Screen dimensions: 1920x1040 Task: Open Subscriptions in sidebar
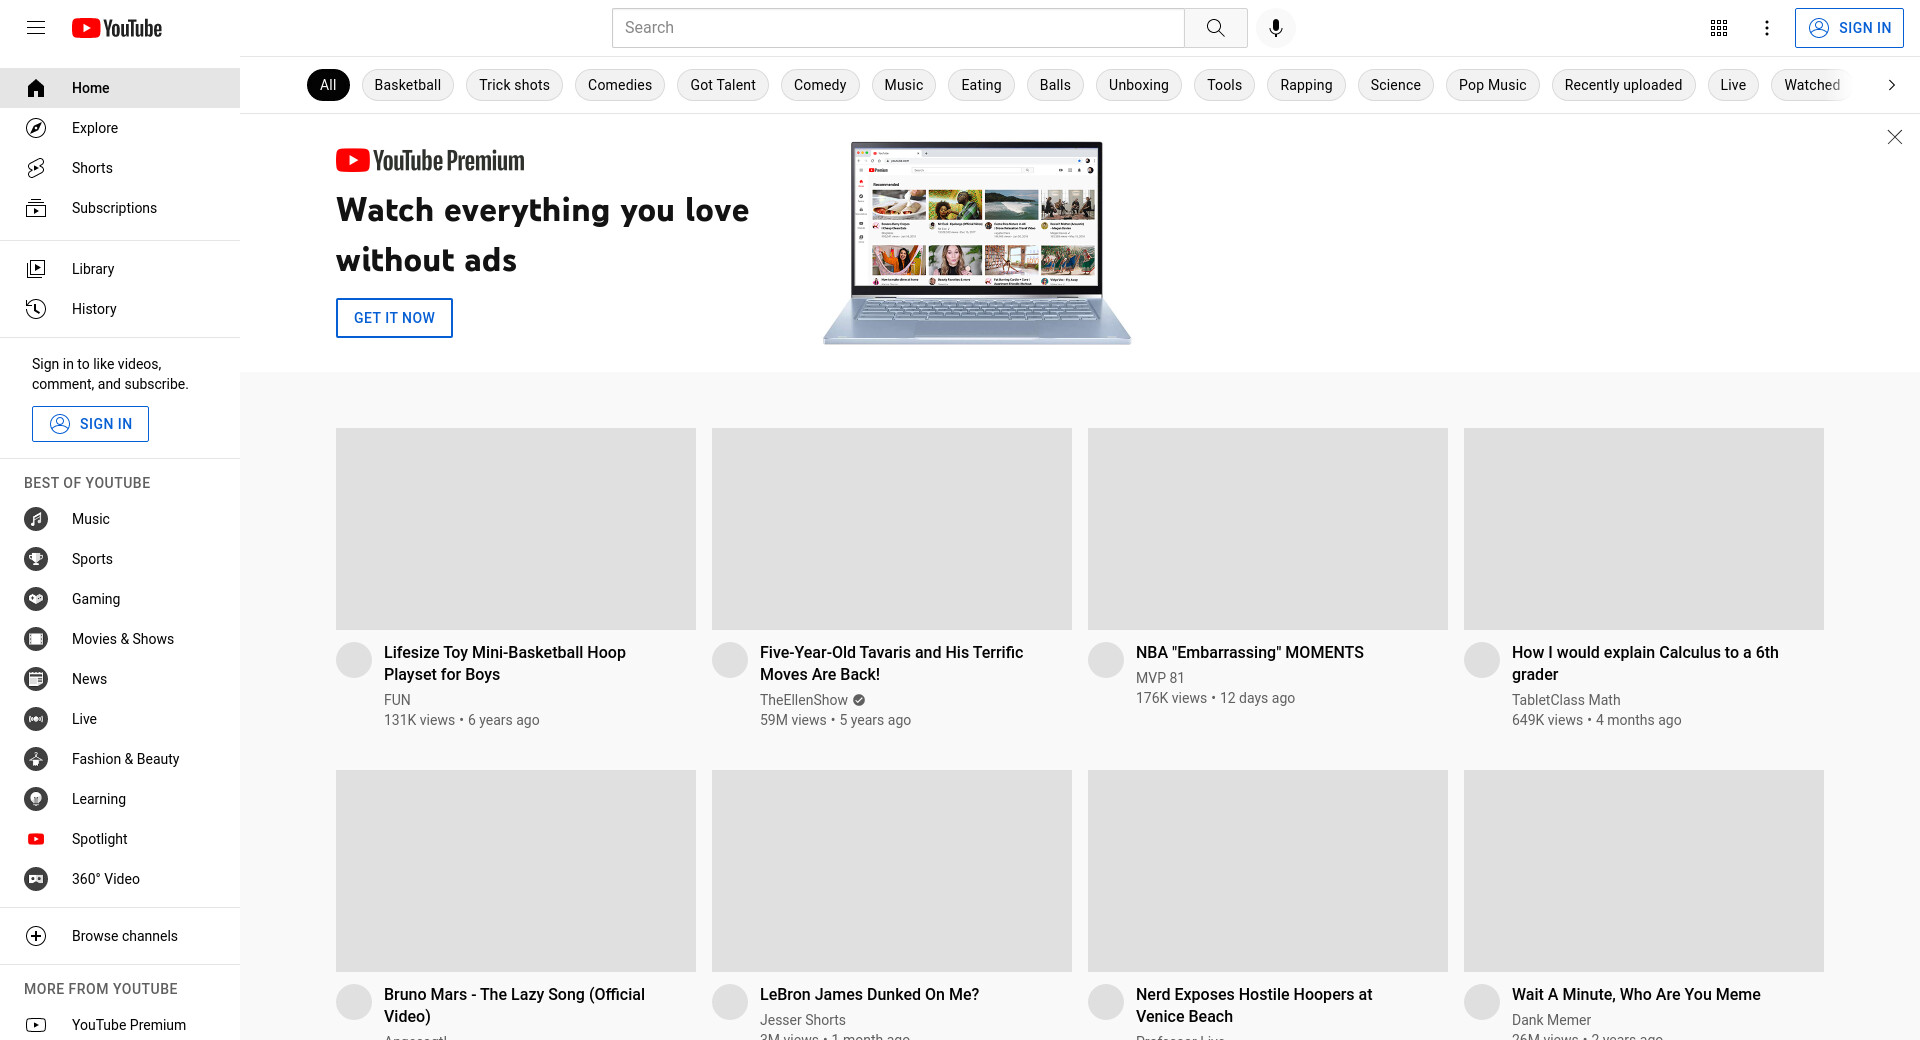tap(120, 208)
